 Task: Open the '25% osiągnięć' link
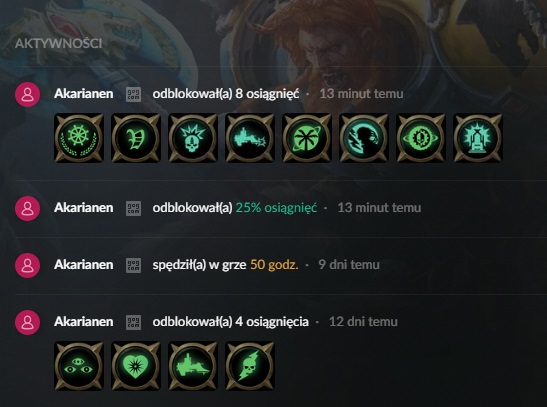click(276, 208)
